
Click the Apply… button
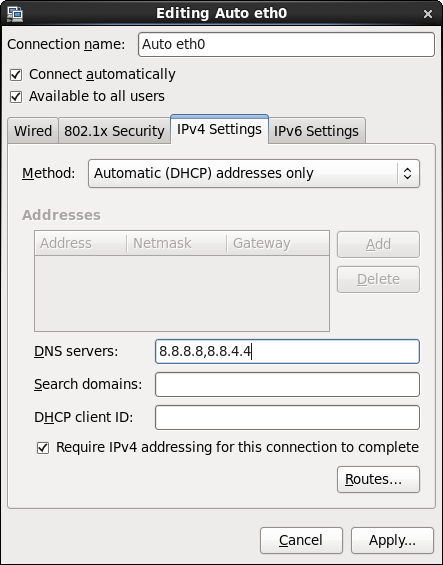click(x=392, y=540)
